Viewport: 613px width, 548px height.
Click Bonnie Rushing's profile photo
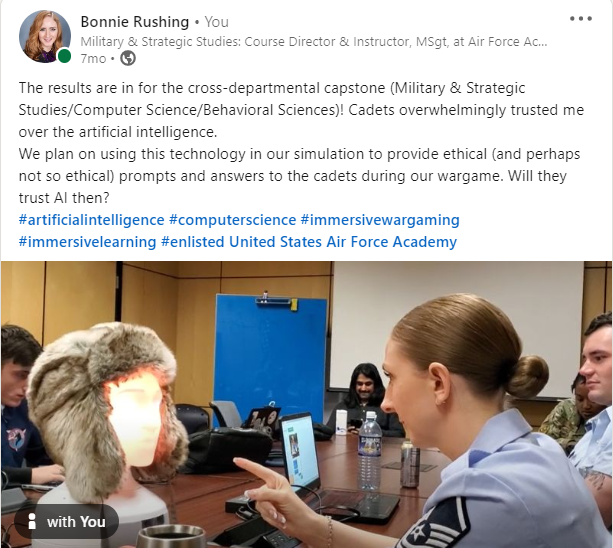[45, 36]
